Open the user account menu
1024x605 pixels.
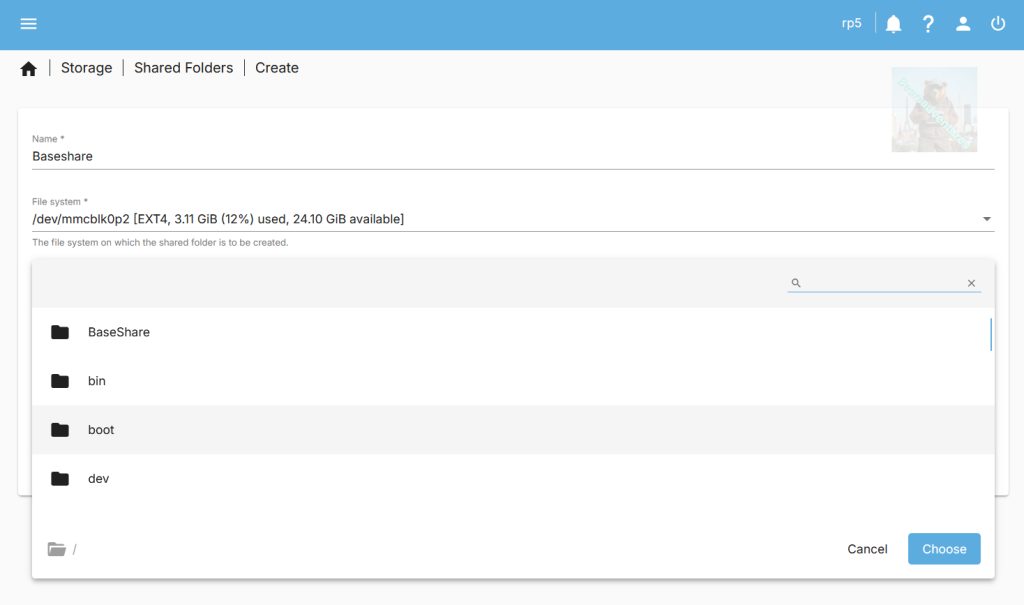[x=963, y=24]
